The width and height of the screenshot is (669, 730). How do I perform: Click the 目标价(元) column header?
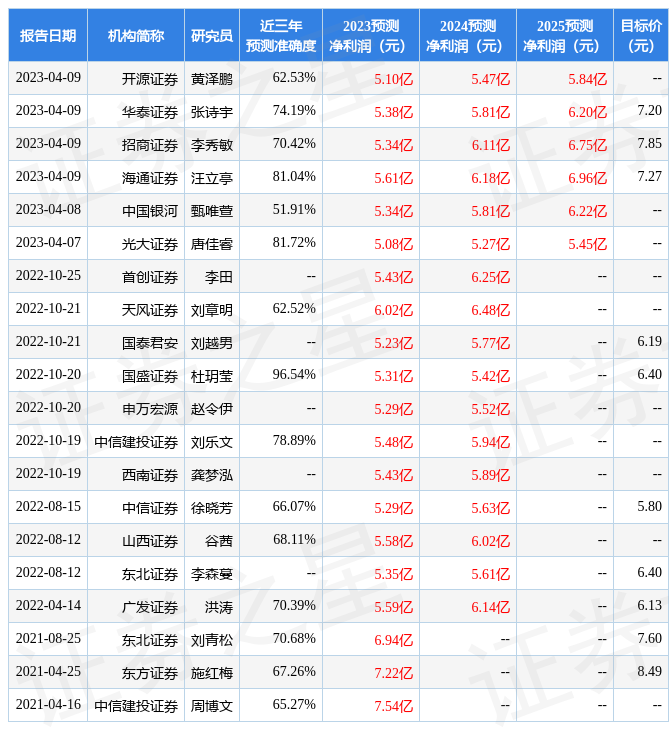click(641, 35)
